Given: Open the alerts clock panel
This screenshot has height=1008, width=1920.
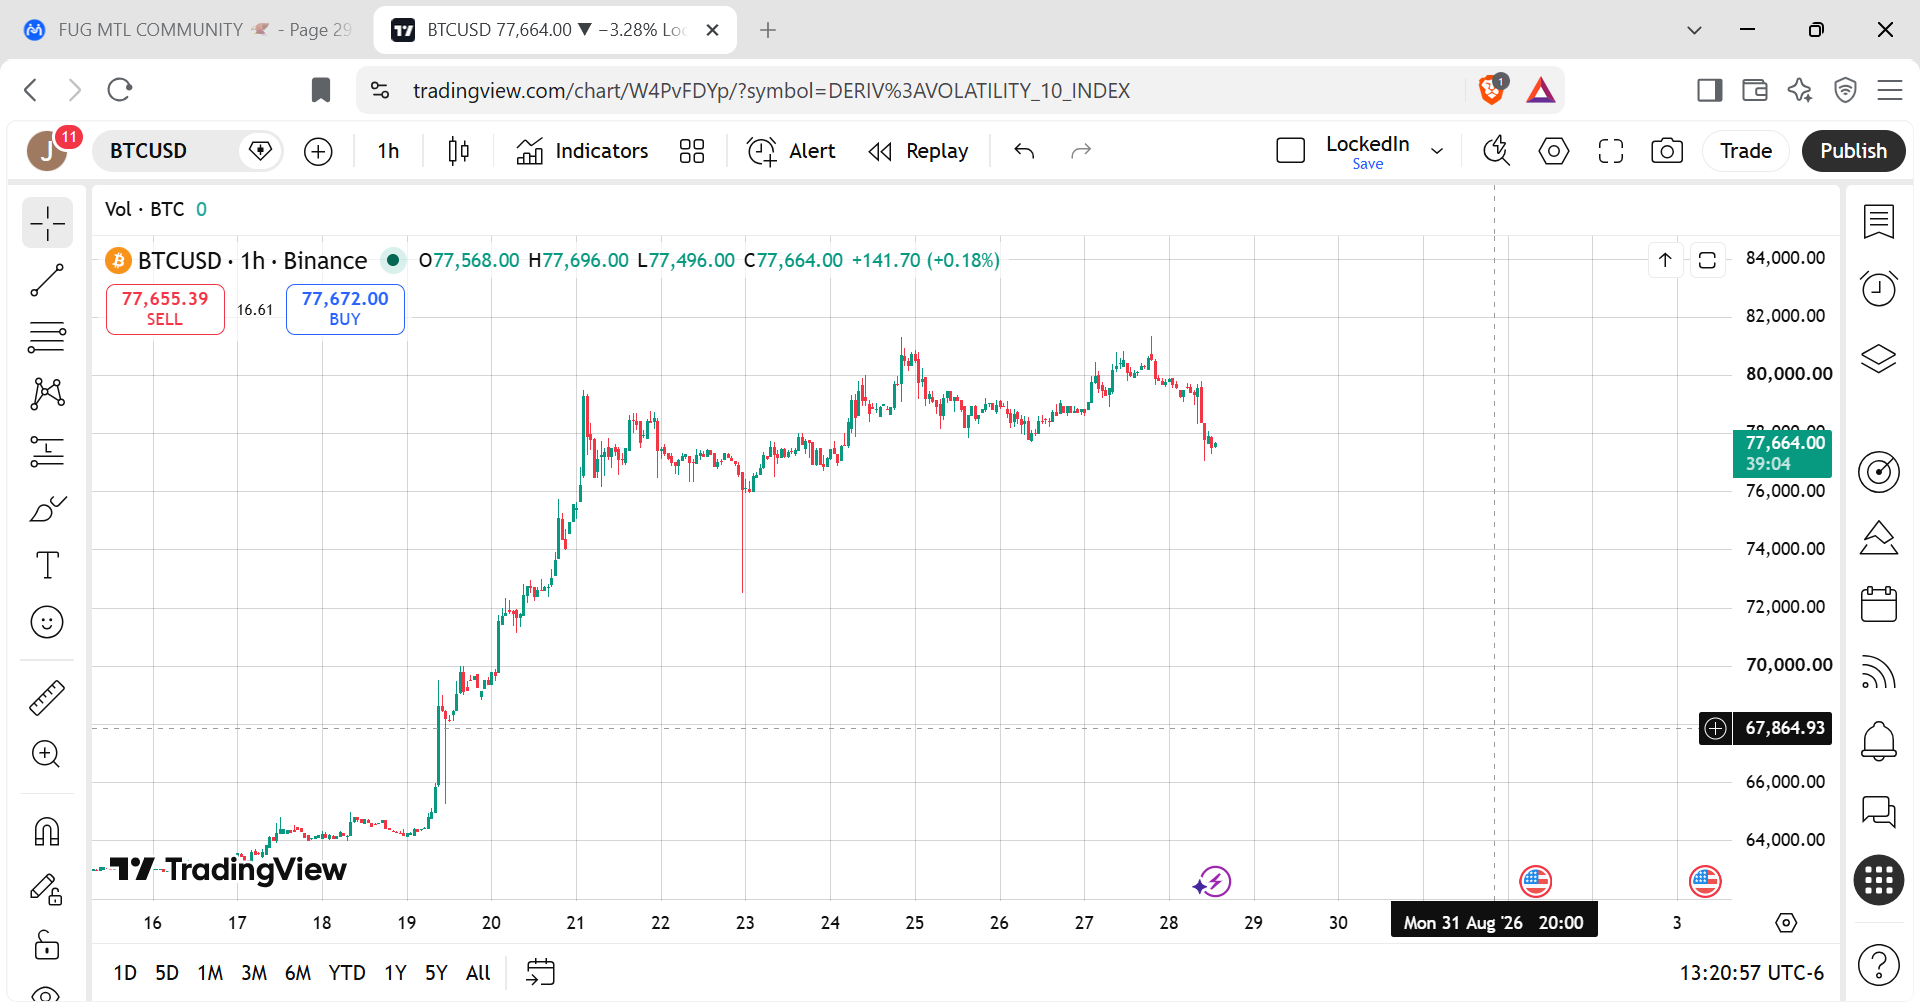Looking at the screenshot, I should pyautogui.click(x=1879, y=289).
